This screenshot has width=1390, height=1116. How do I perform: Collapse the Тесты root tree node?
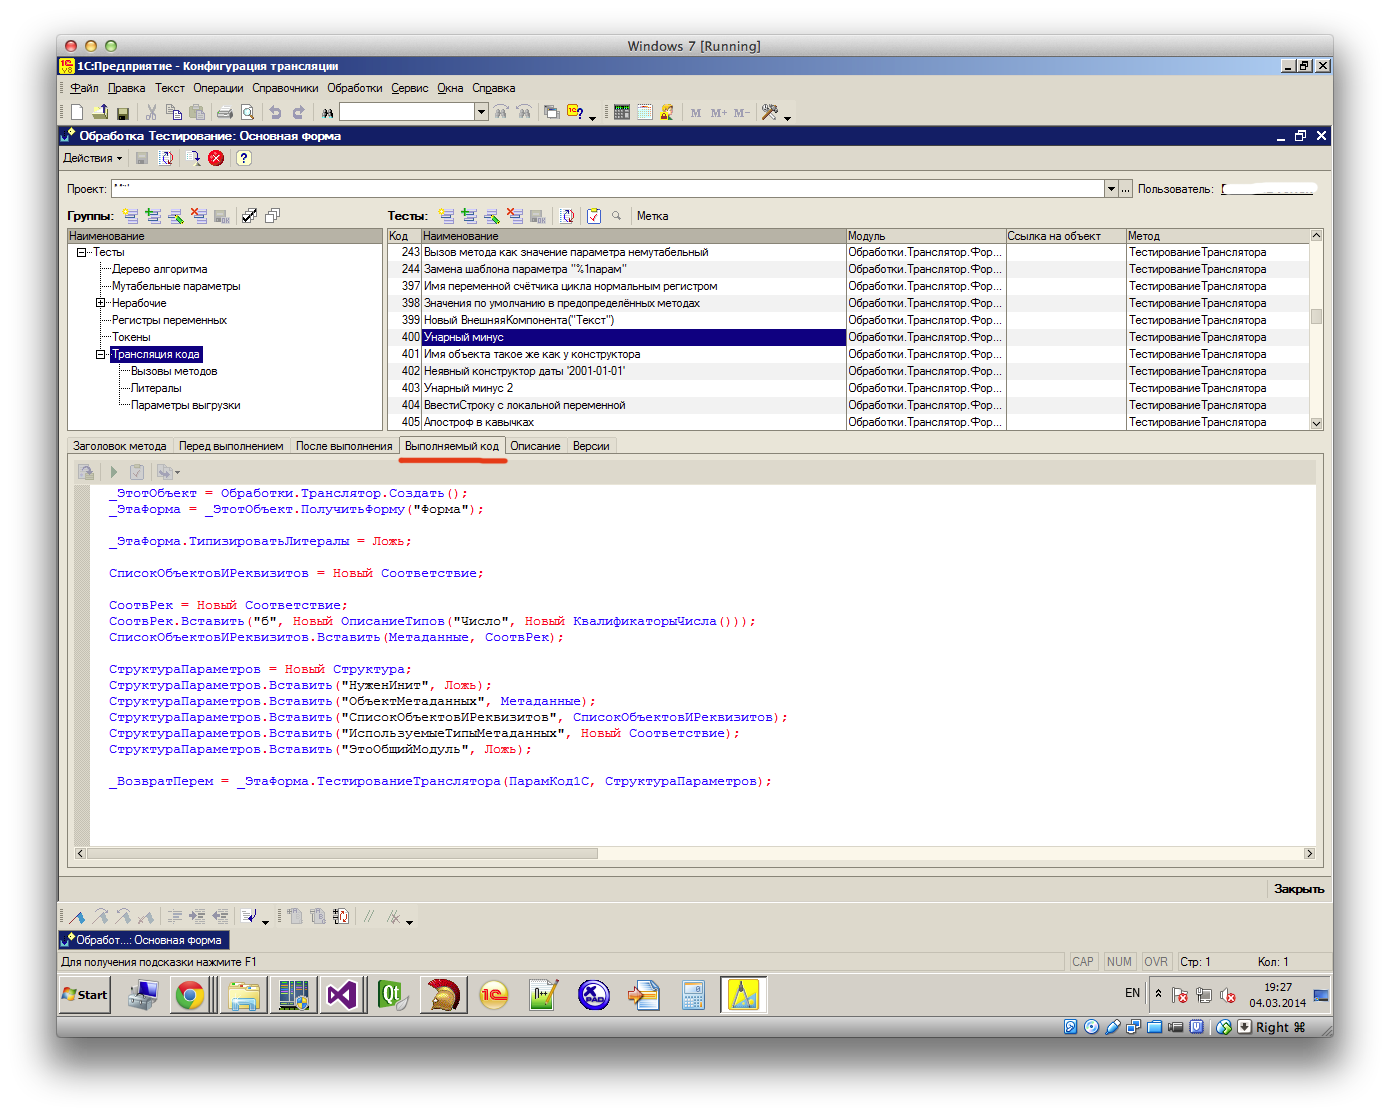tap(81, 252)
